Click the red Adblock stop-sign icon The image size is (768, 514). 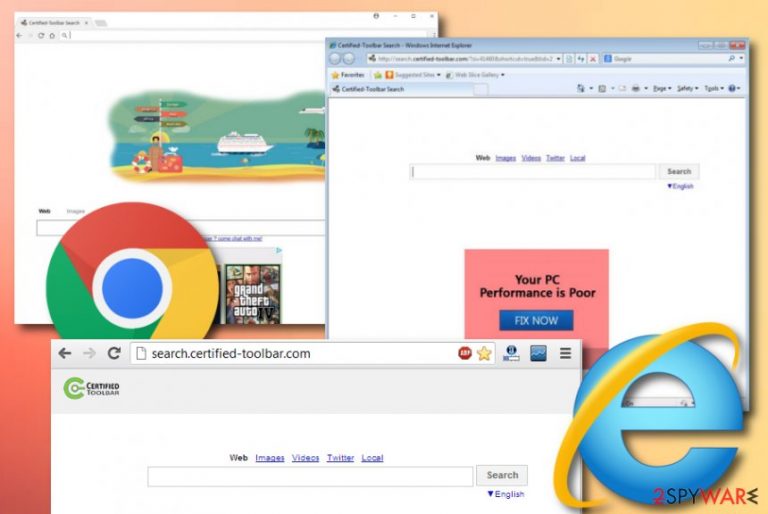[x=465, y=353]
